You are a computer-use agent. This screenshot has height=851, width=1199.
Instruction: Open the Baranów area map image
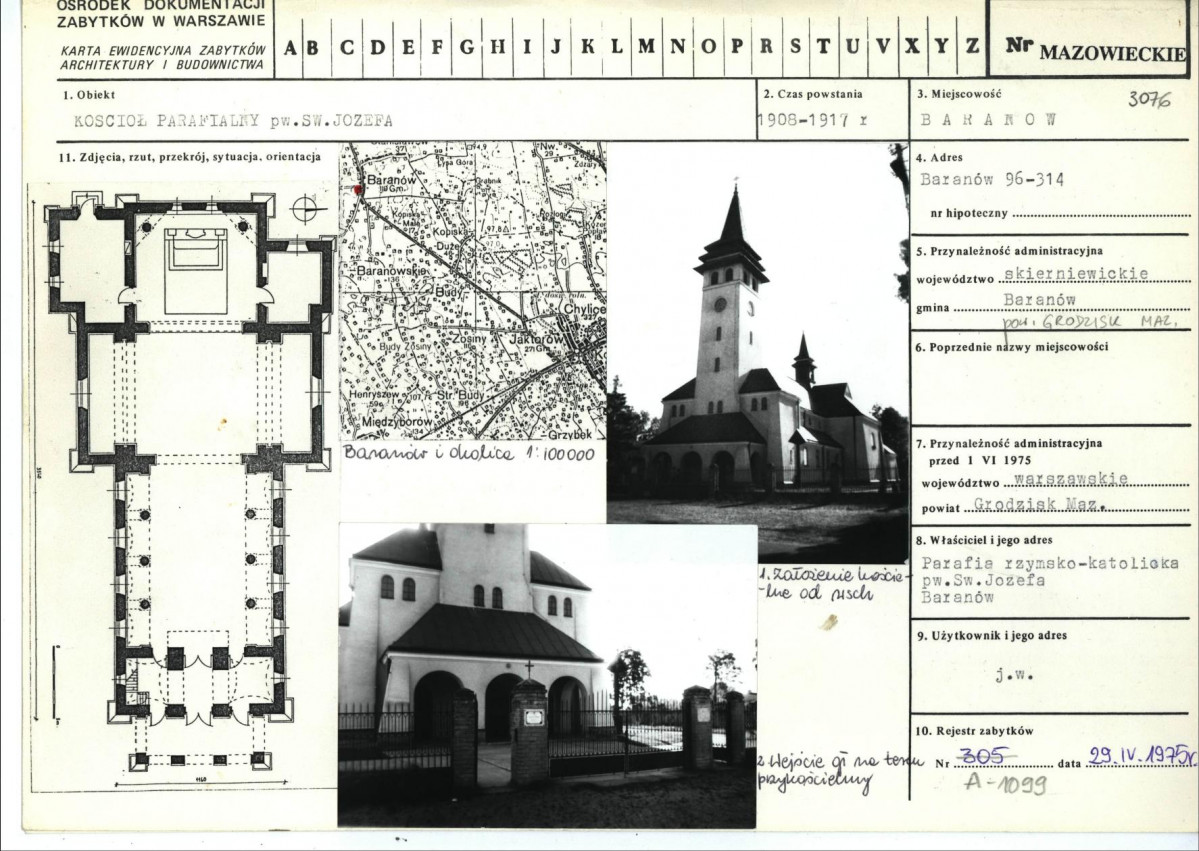(x=473, y=291)
